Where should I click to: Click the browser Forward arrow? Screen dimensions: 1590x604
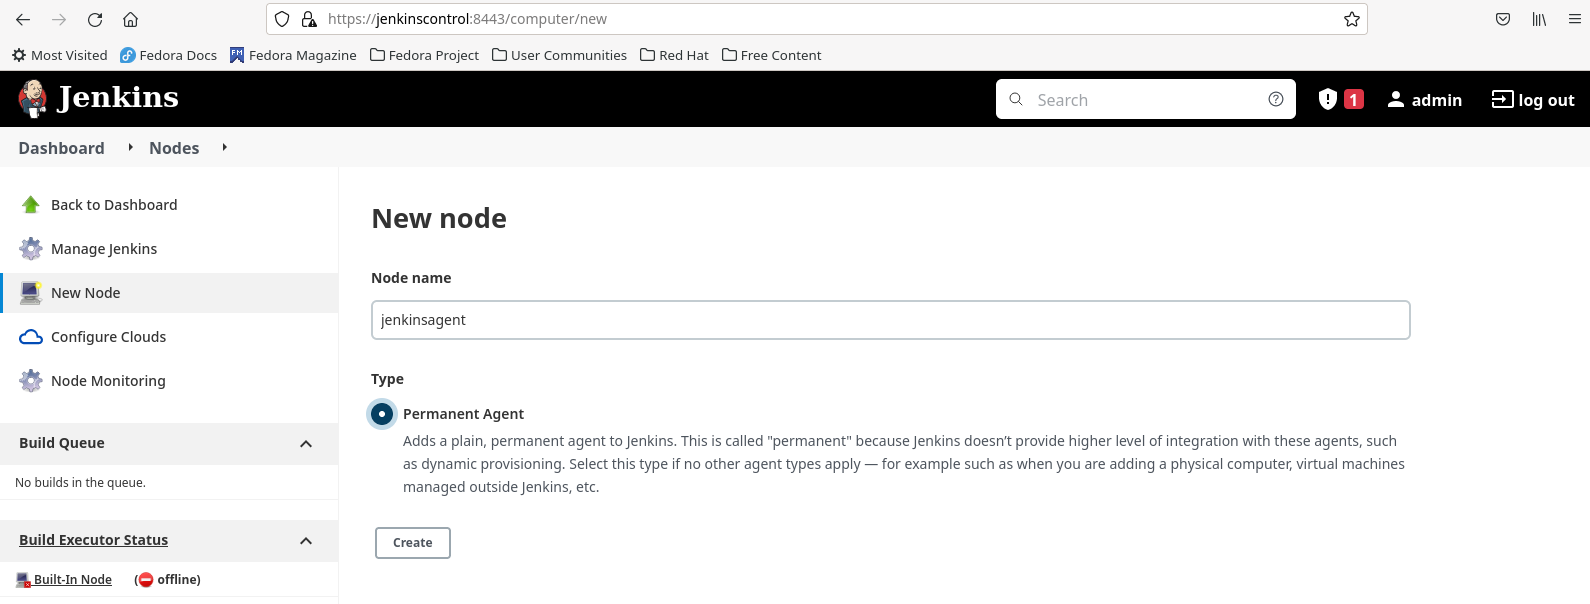(59, 19)
